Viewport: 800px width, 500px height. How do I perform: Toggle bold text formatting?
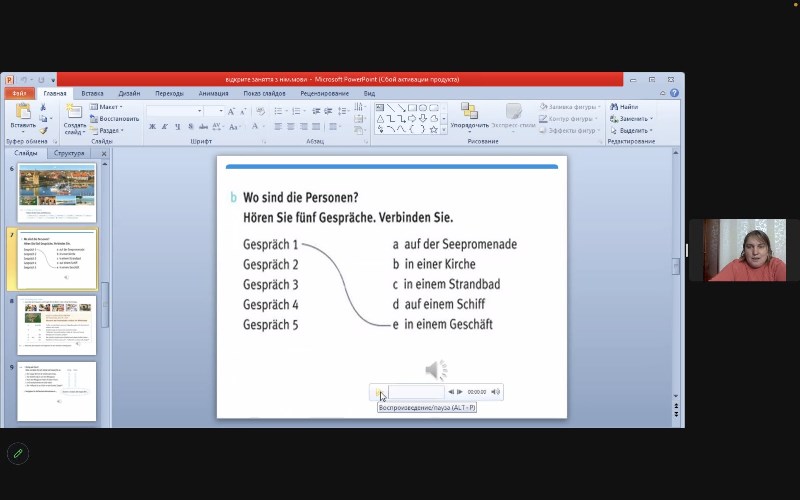[152, 127]
